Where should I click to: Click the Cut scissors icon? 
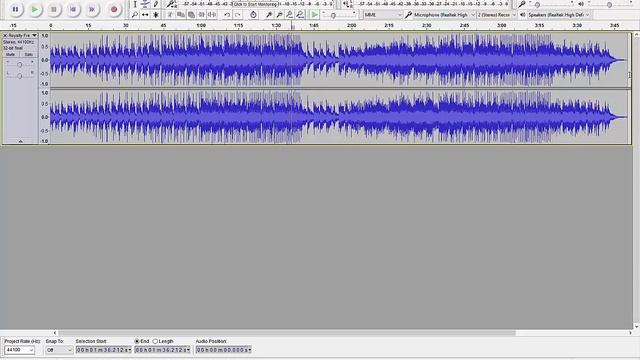point(170,15)
